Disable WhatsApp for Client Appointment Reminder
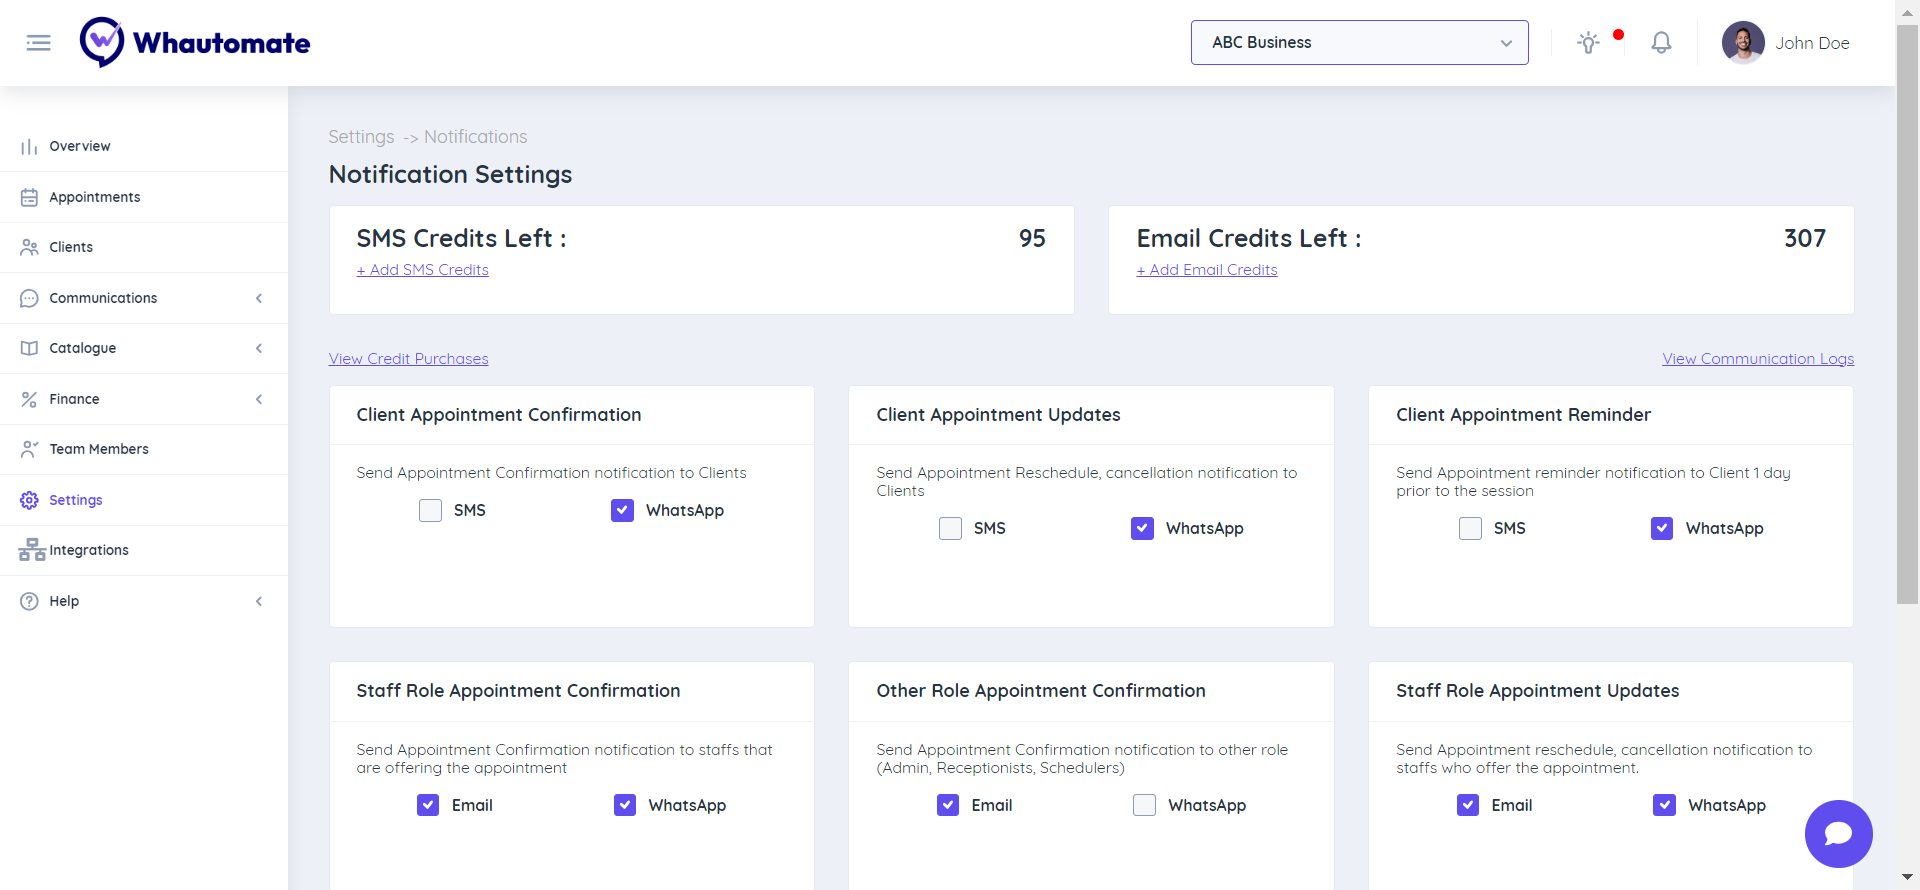 1662,529
